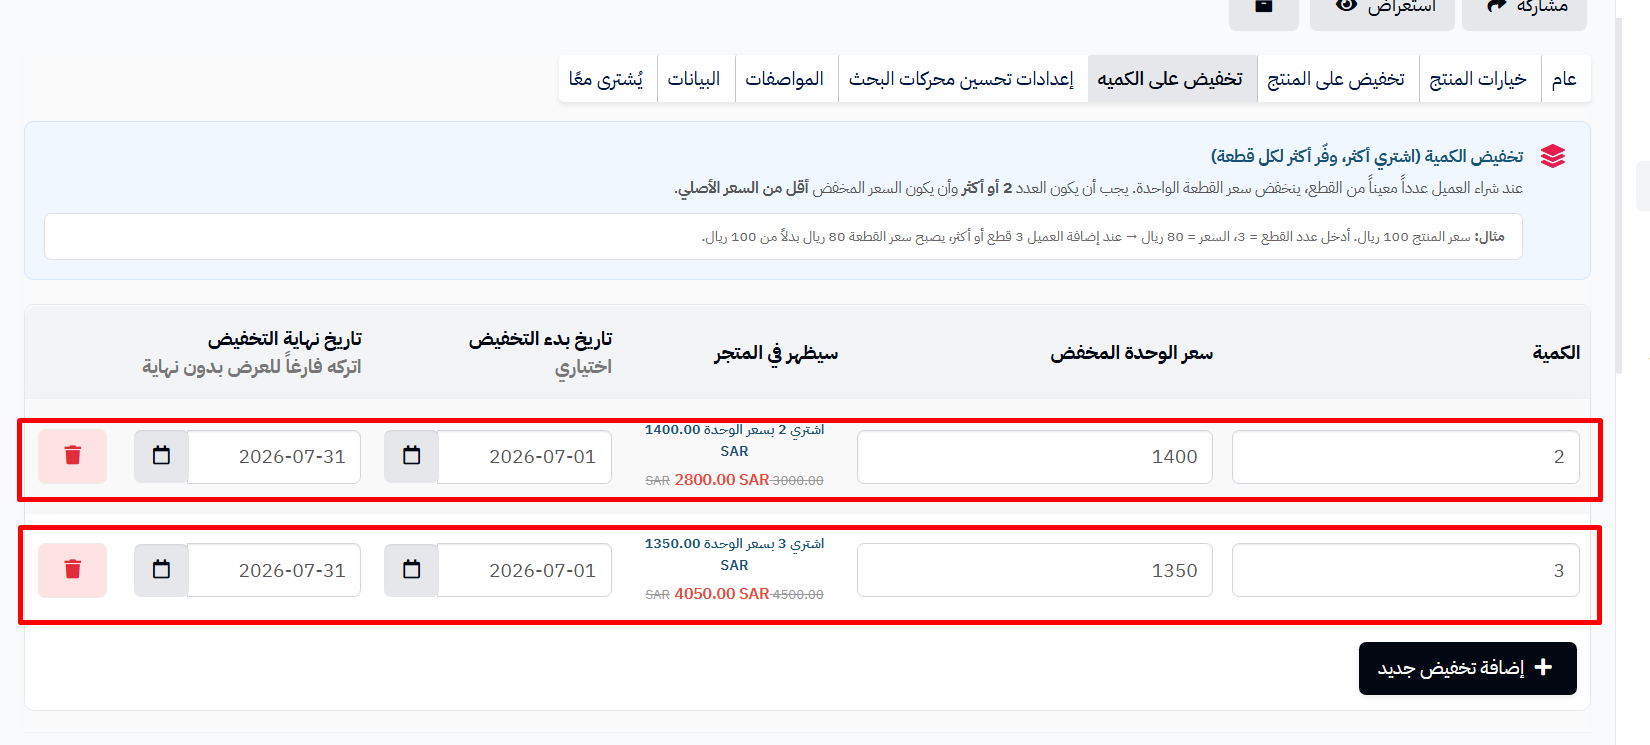
Task: Click end date field 2026-07-31 in first row
Action: (x=274, y=457)
